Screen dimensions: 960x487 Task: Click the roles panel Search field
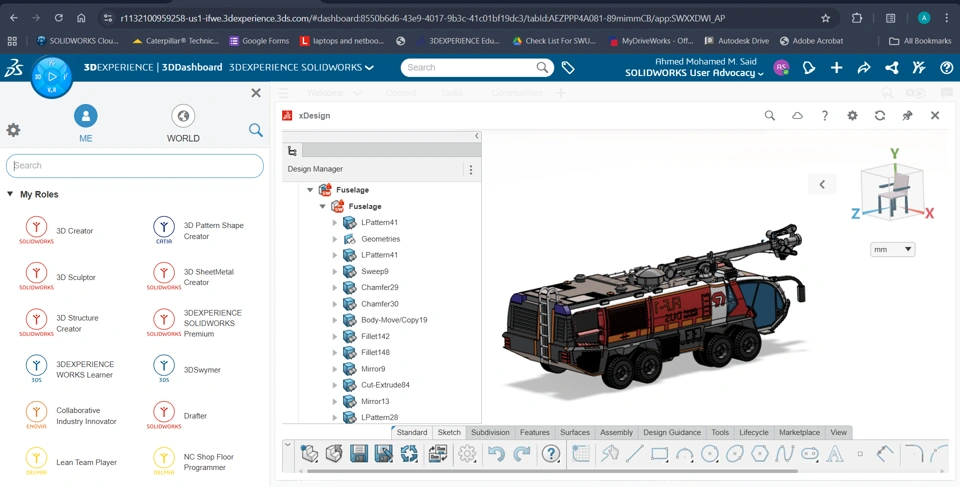click(x=135, y=165)
